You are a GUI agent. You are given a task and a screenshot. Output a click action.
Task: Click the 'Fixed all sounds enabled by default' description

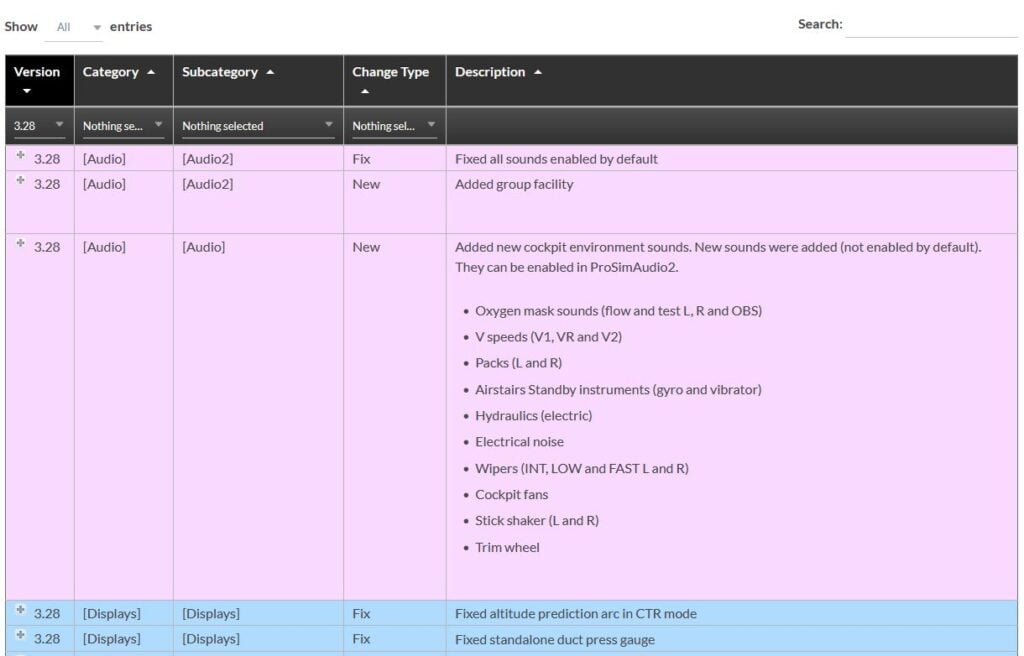click(556, 159)
